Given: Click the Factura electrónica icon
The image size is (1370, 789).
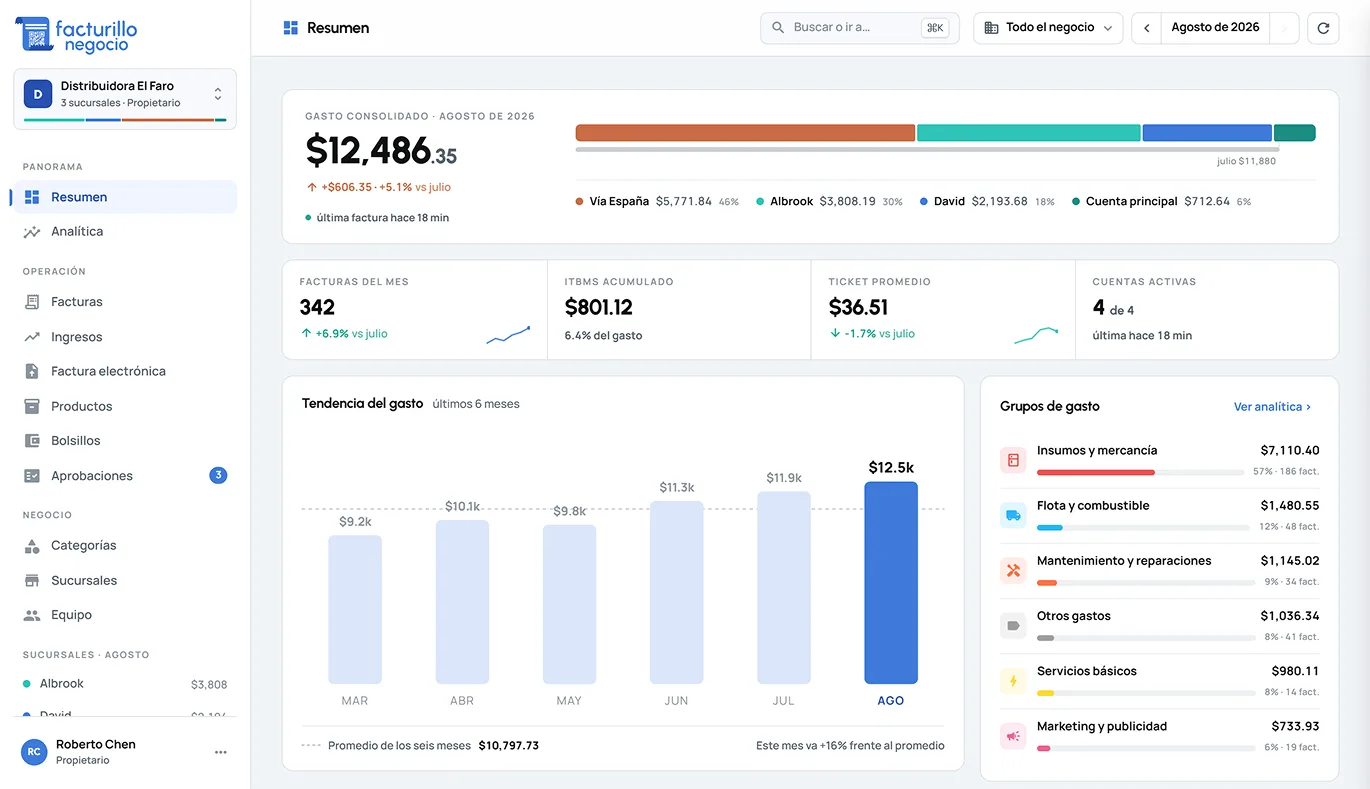Looking at the screenshot, I should click(32, 371).
